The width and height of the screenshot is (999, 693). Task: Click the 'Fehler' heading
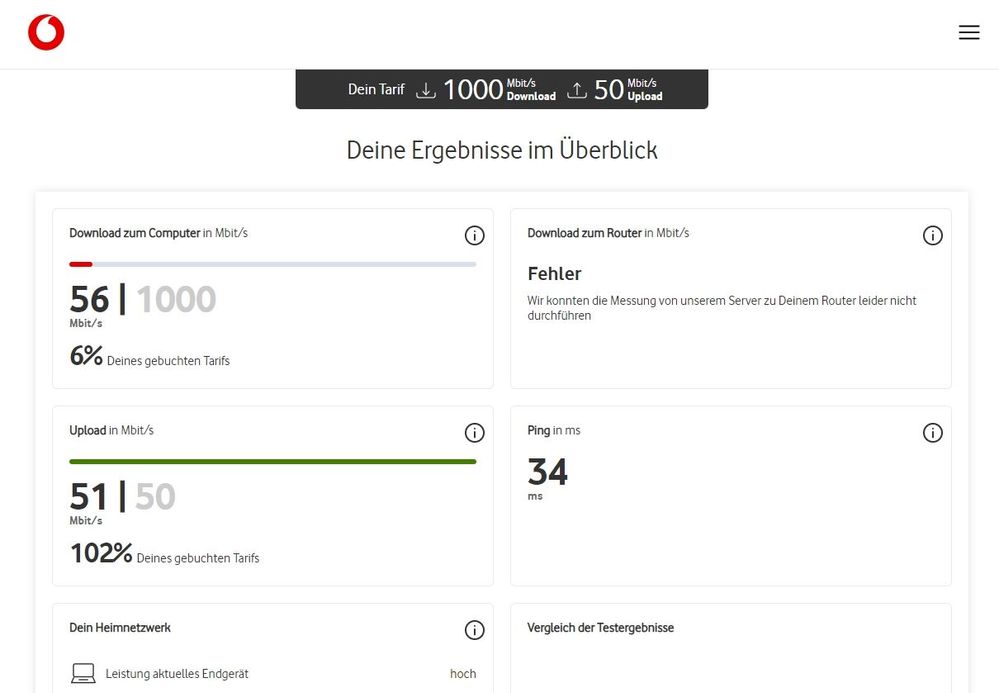(x=554, y=274)
